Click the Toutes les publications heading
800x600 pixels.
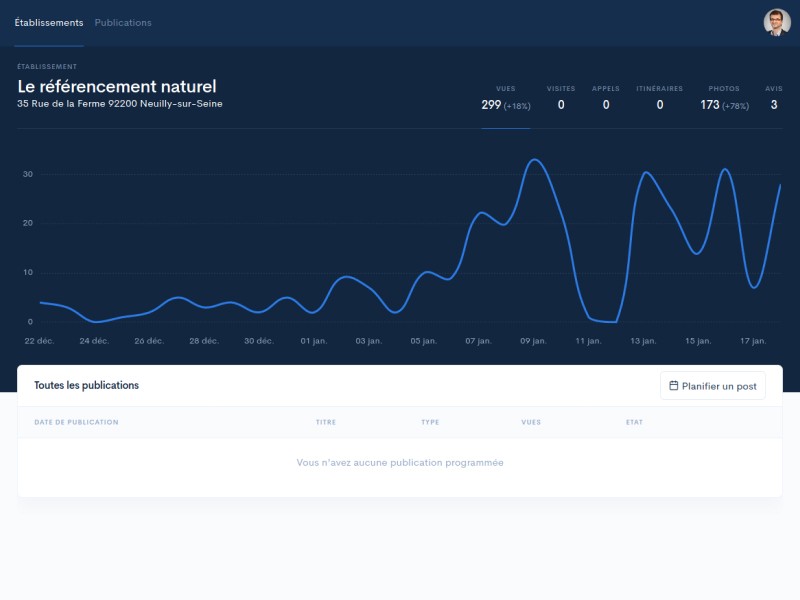coord(86,385)
